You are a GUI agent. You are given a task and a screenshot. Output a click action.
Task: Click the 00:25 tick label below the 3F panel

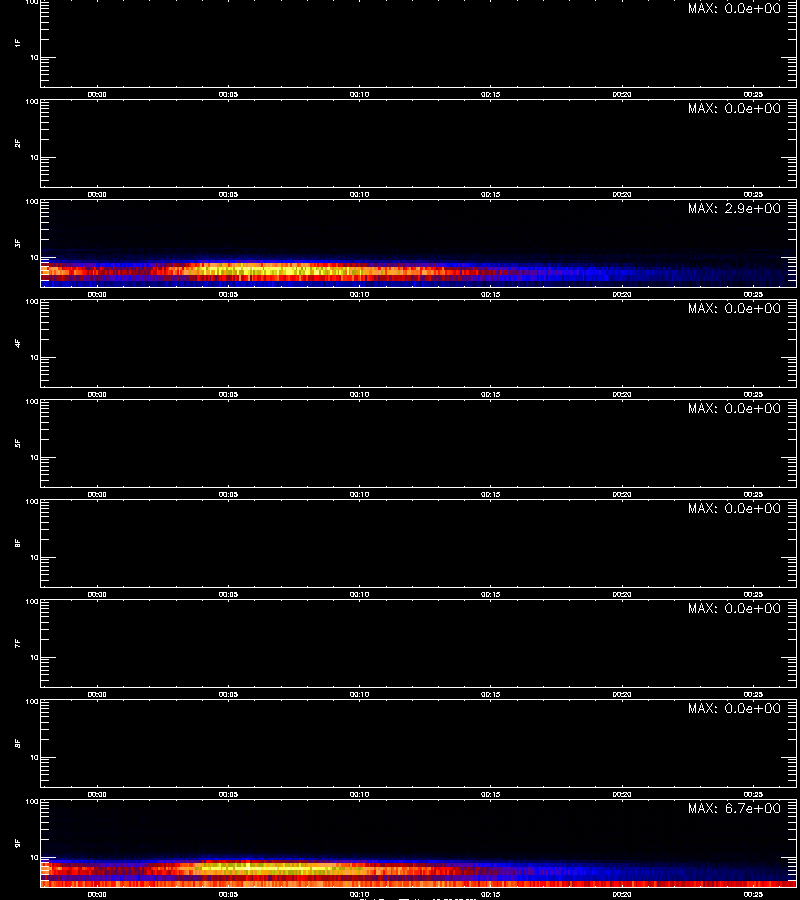click(x=753, y=294)
